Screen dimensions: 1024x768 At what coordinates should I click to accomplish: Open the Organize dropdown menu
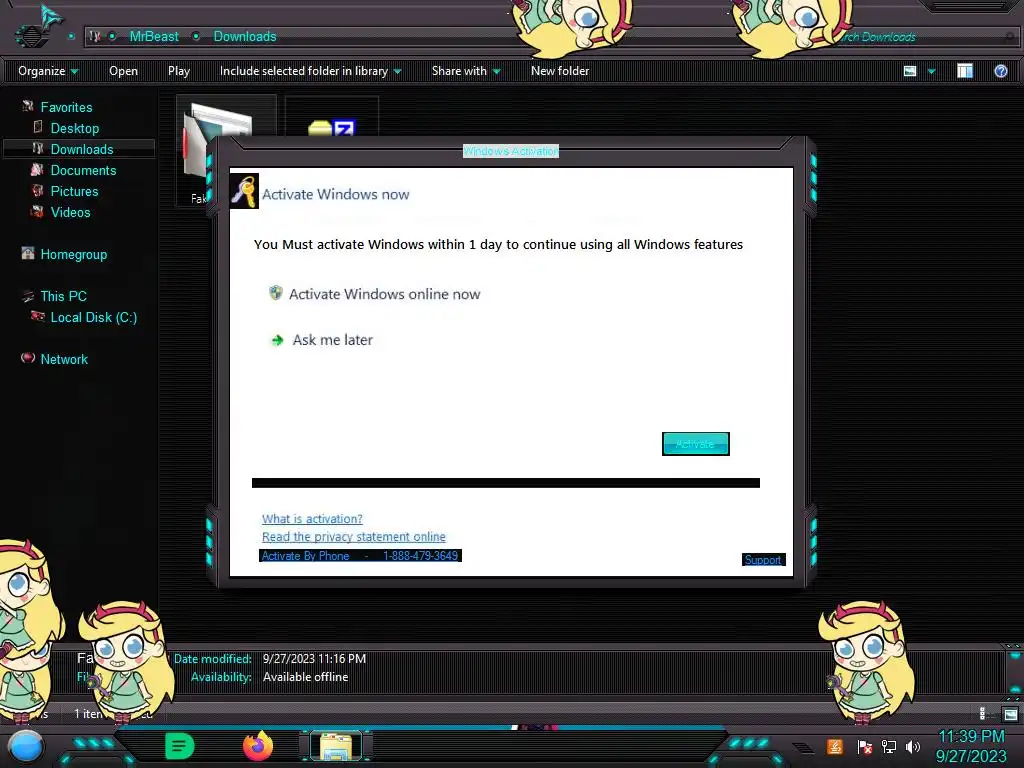pos(48,71)
